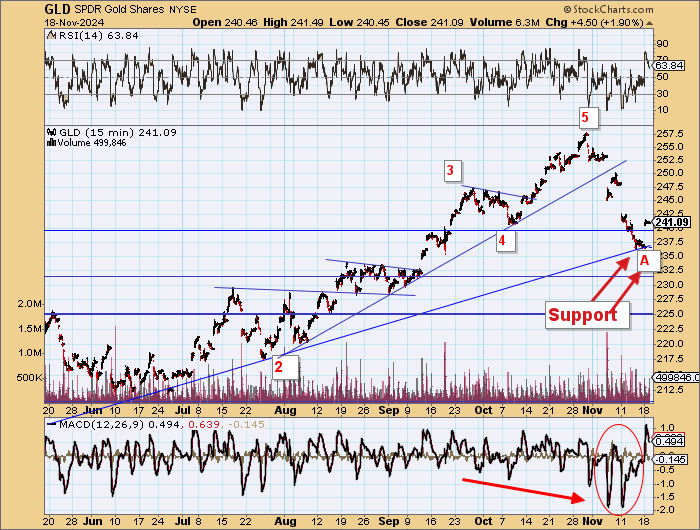
Task: Click the 500K volume axis label
Action: point(29,378)
